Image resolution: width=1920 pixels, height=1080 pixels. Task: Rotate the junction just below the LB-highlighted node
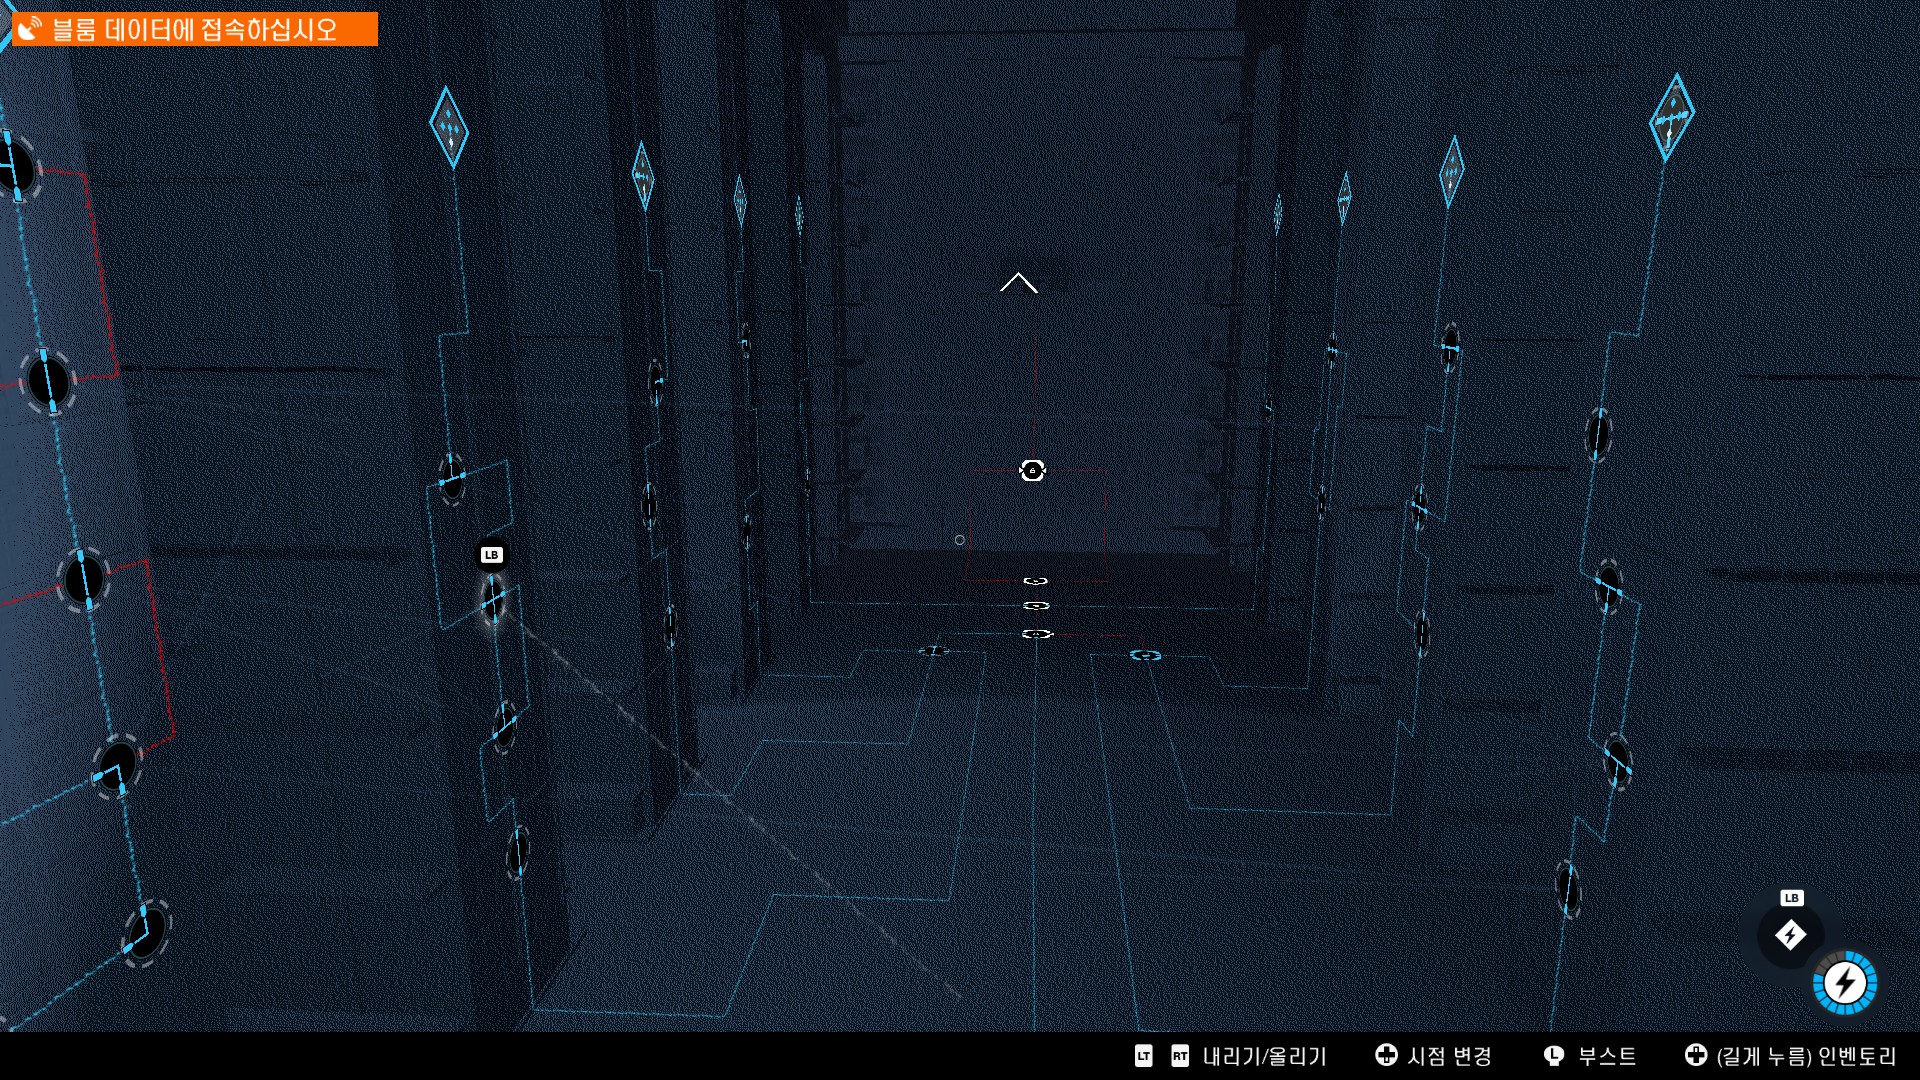[x=504, y=727]
